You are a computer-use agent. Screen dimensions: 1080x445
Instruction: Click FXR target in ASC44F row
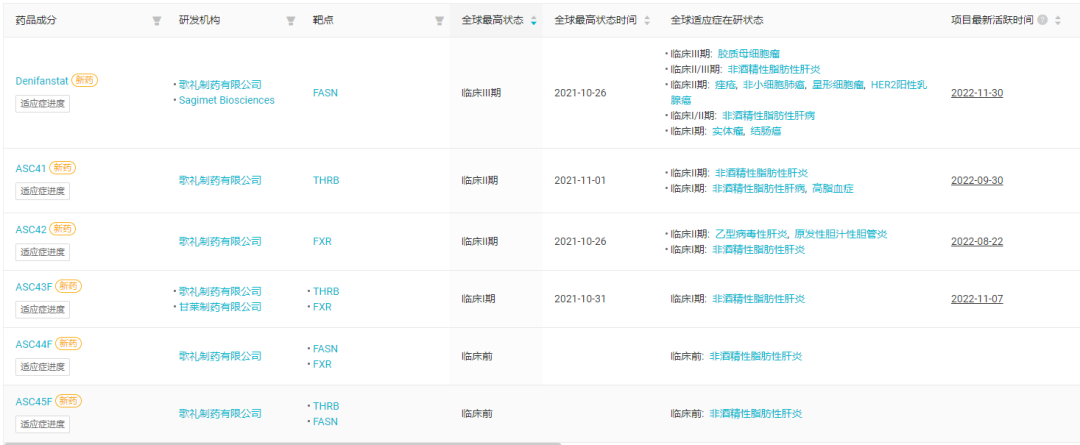[x=322, y=364]
